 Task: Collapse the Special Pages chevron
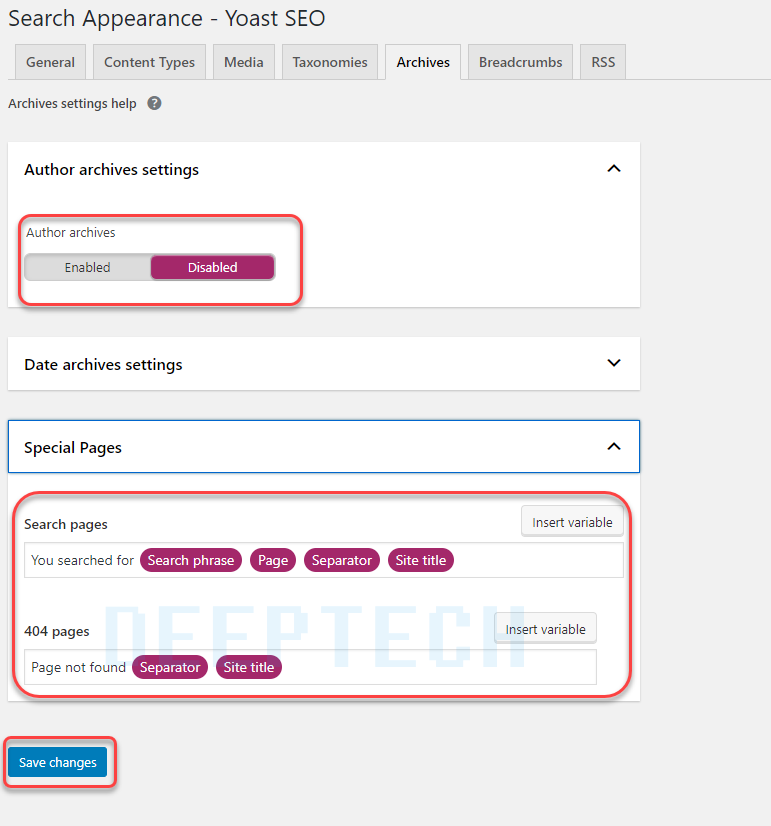[614, 447]
